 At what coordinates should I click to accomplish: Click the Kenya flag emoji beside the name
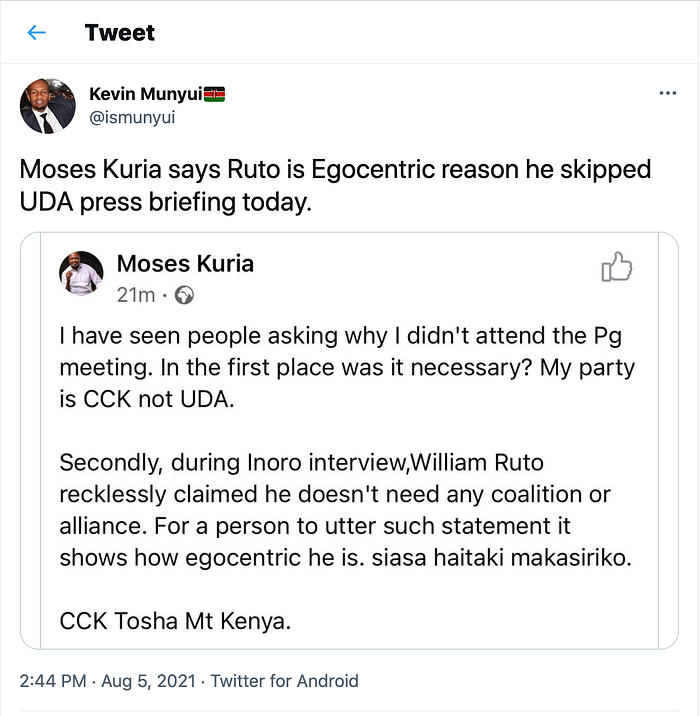click(x=215, y=94)
